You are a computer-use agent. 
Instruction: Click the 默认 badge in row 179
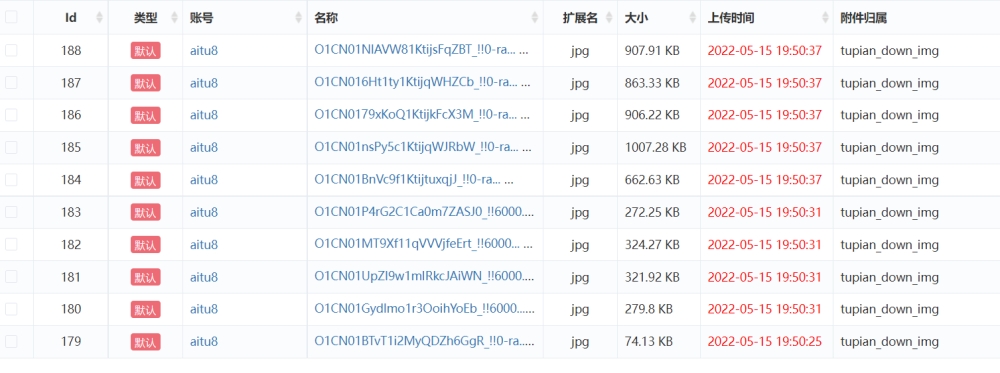(145, 342)
